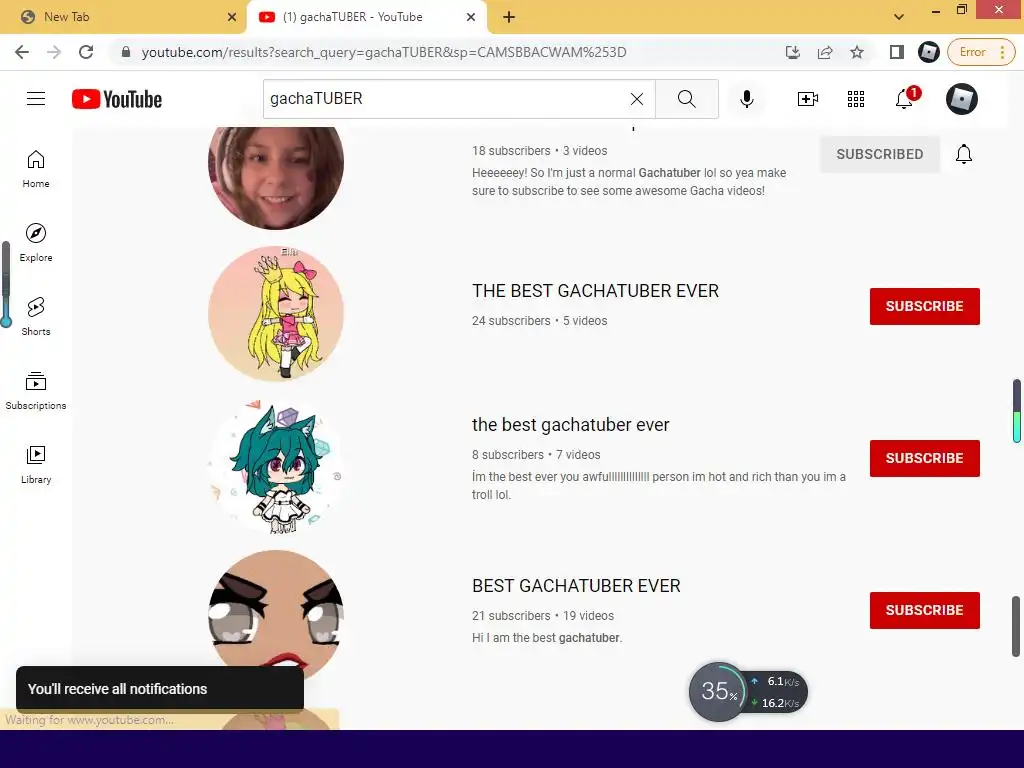
Task: Go to Home in the sidebar
Action: click(36, 169)
